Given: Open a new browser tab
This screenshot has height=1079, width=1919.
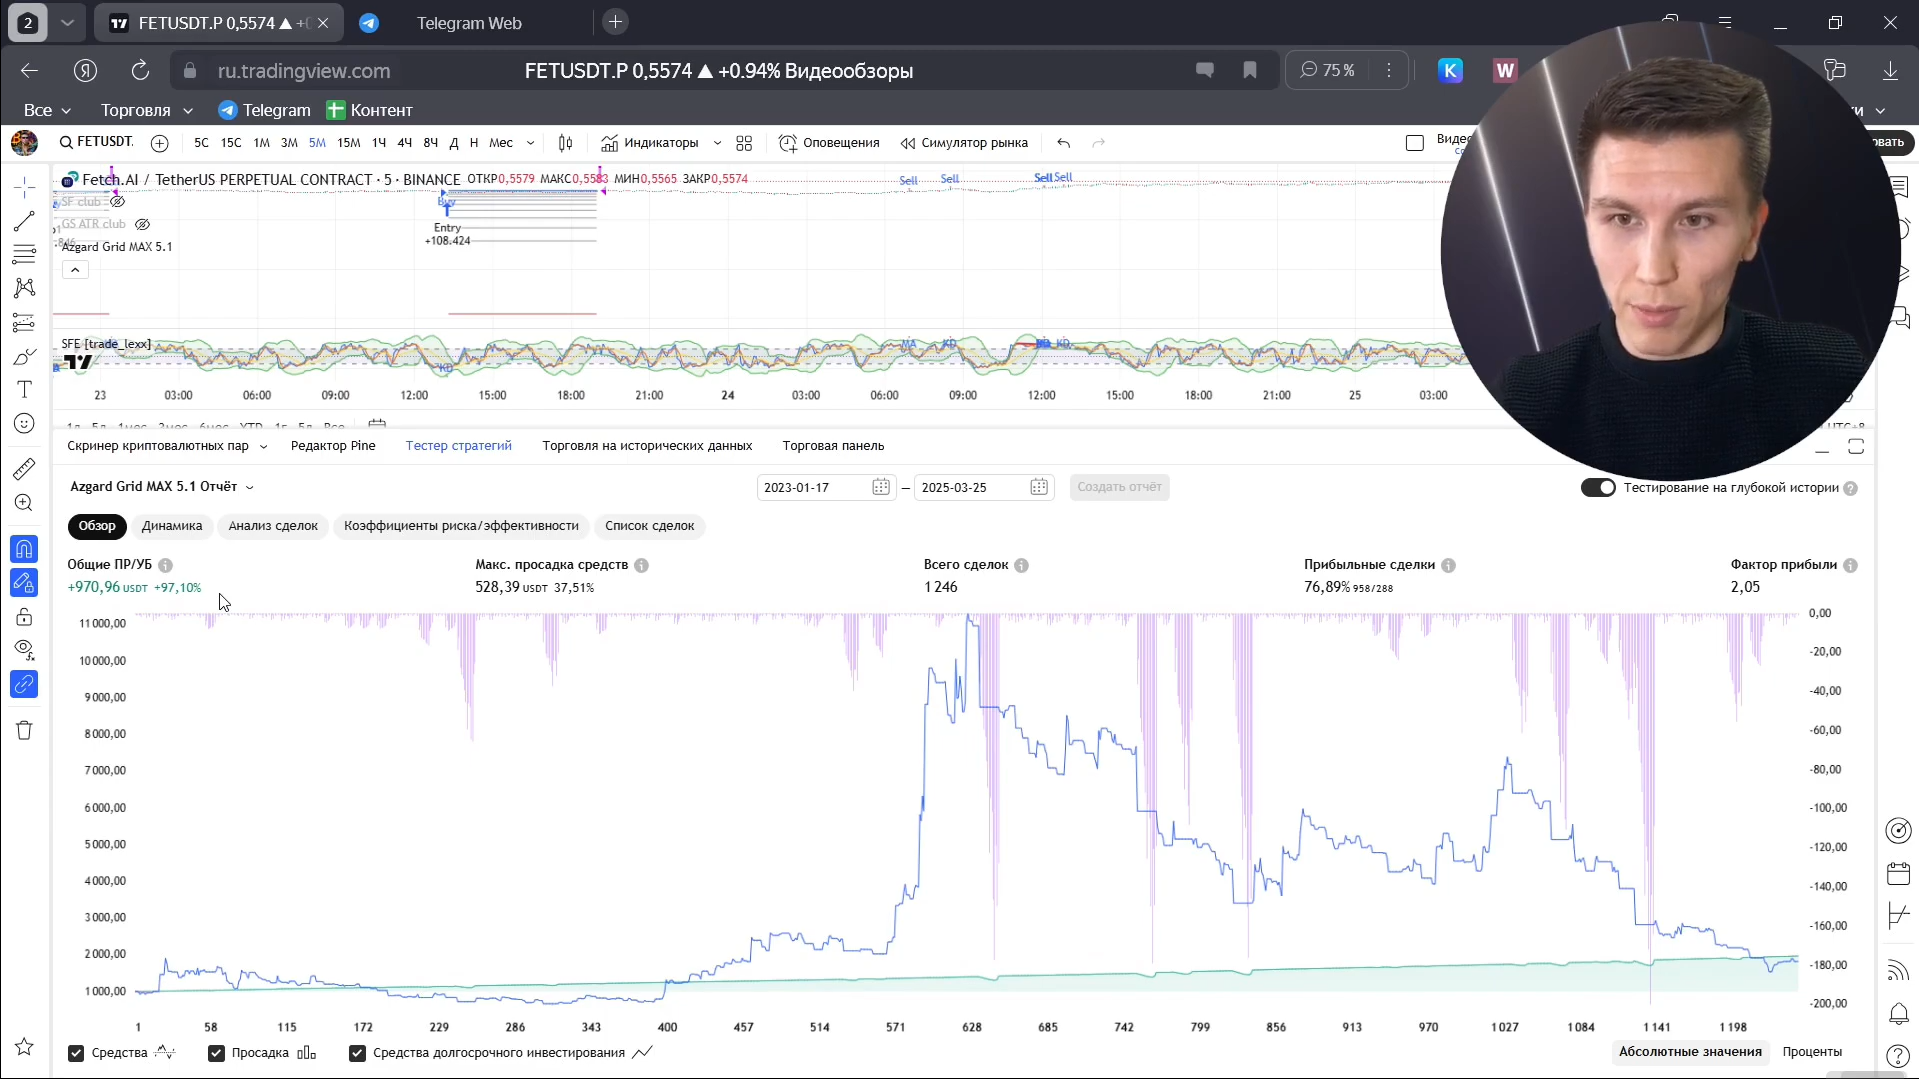Looking at the screenshot, I should 615,22.
